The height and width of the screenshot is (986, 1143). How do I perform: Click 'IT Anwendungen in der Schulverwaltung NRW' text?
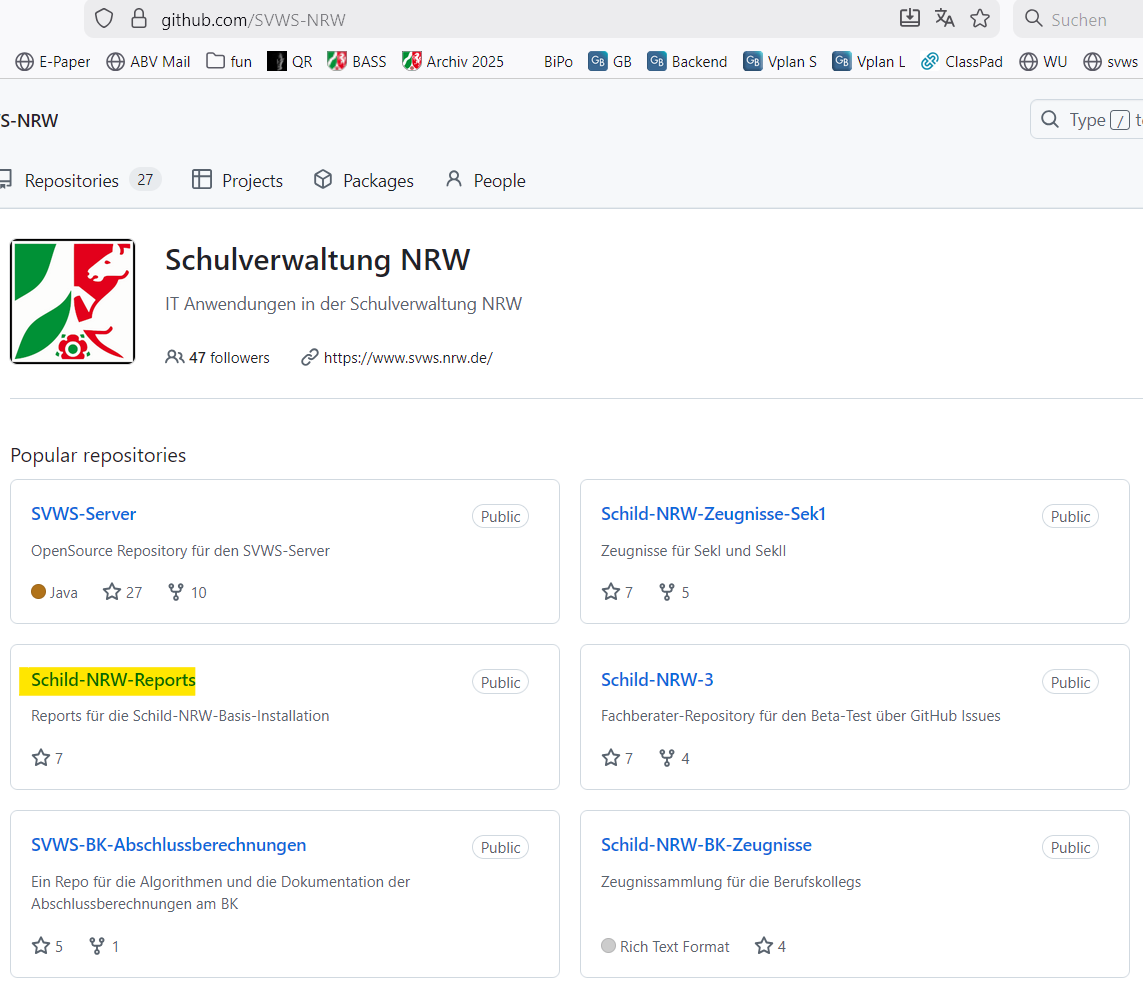343,304
